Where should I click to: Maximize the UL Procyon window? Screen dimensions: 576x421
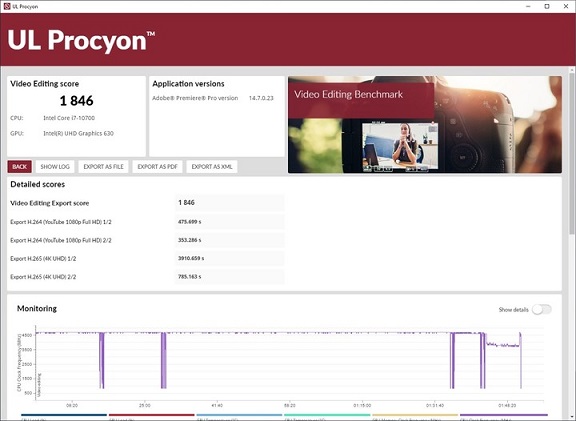point(547,6)
